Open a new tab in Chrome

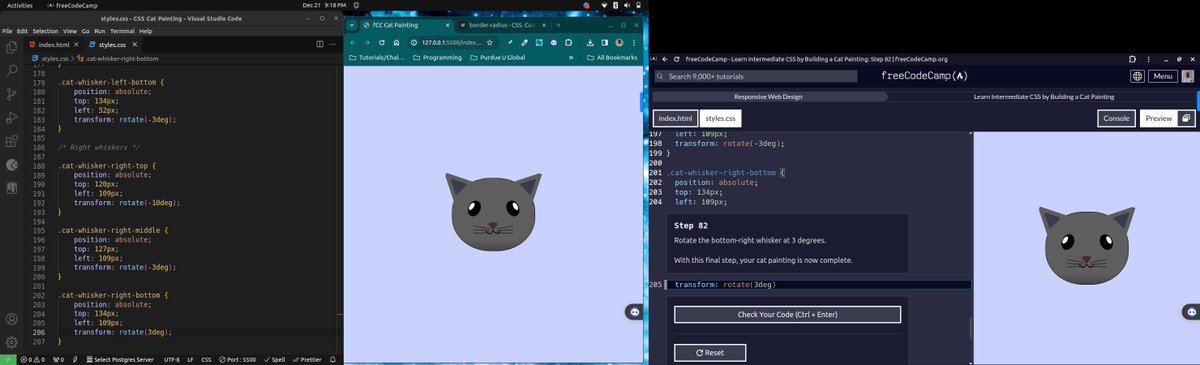pyautogui.click(x=558, y=24)
